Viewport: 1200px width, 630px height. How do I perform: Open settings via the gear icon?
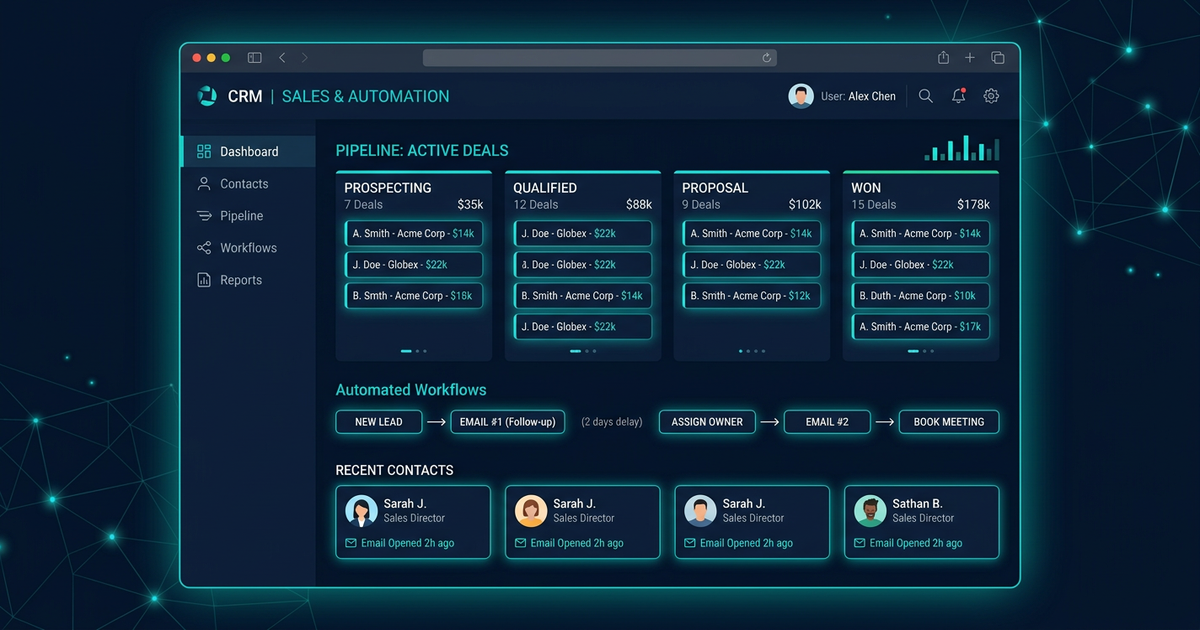point(991,96)
